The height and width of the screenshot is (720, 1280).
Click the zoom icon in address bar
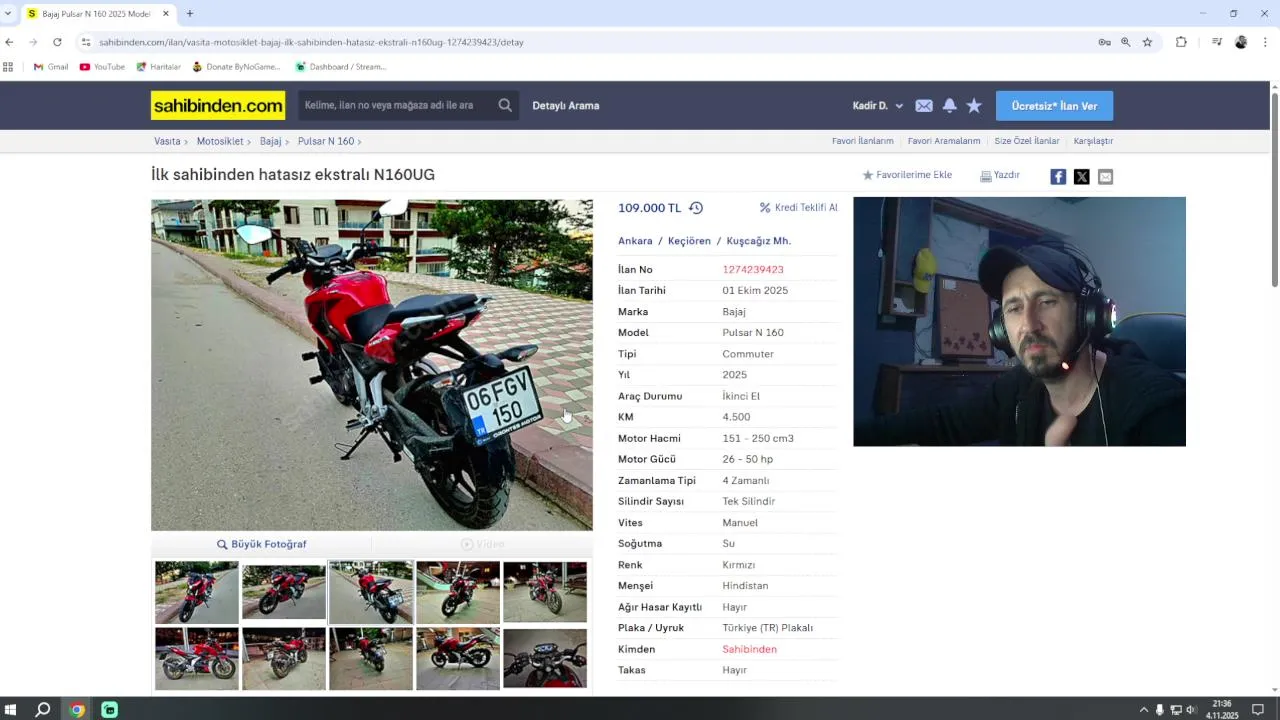click(x=1125, y=42)
